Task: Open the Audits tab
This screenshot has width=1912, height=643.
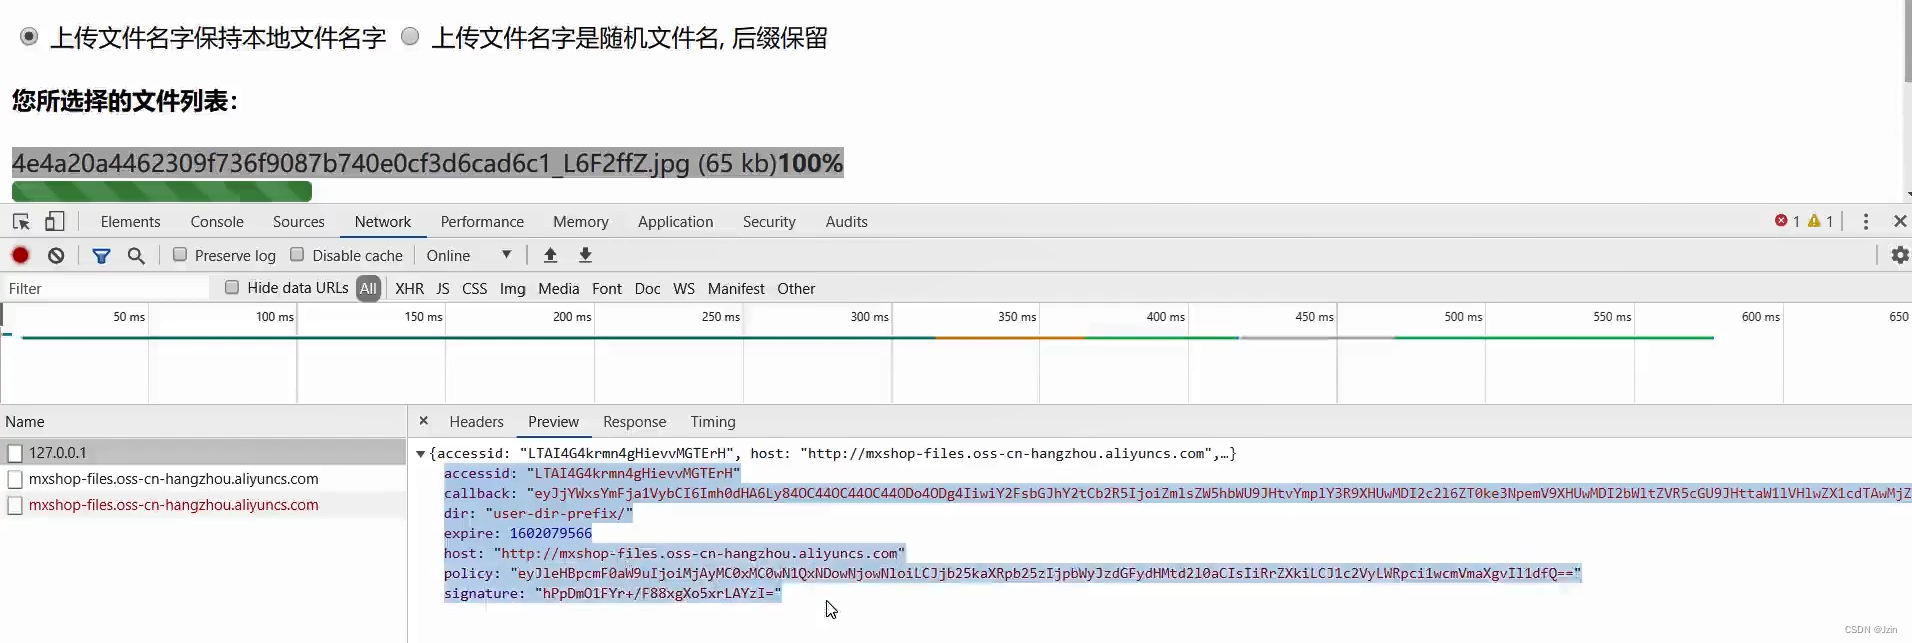Action: (847, 222)
